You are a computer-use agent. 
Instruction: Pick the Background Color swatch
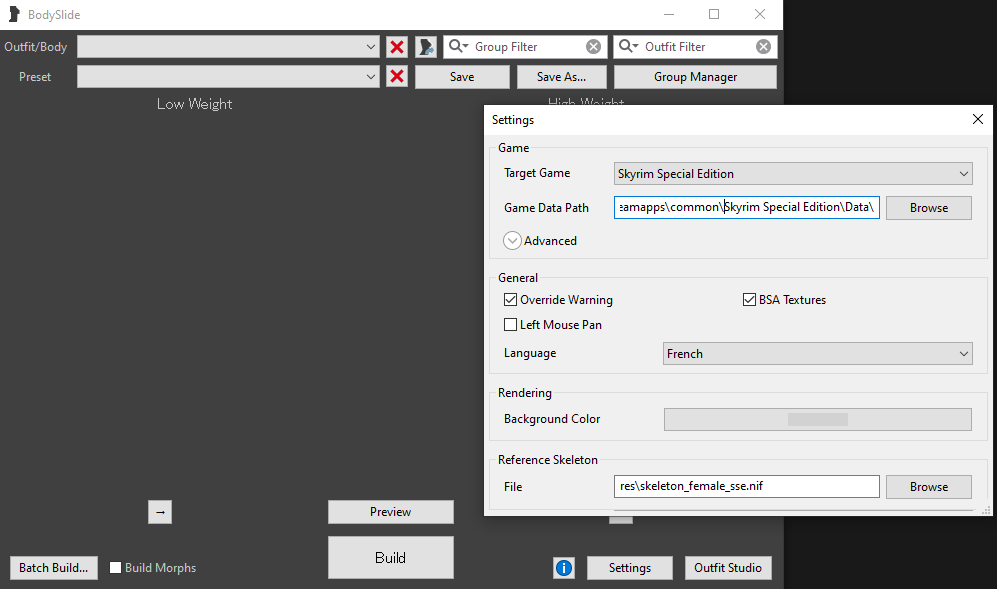click(818, 419)
